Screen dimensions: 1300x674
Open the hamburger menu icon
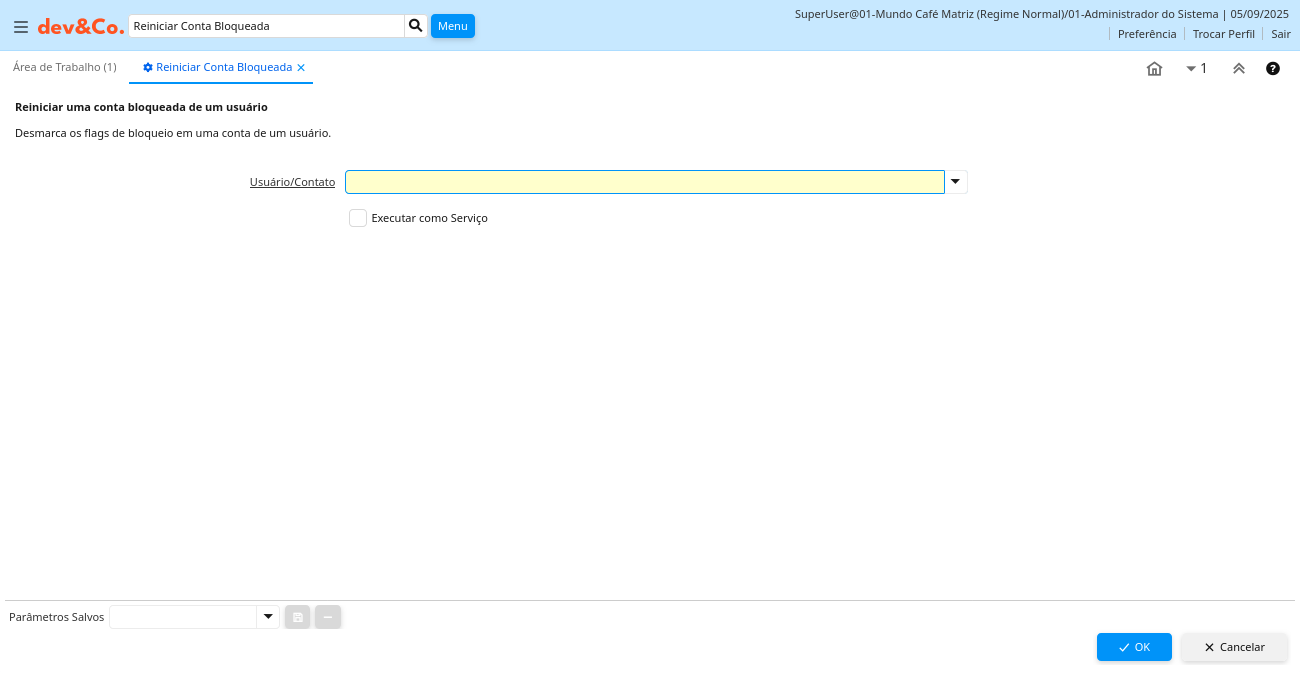point(21,27)
